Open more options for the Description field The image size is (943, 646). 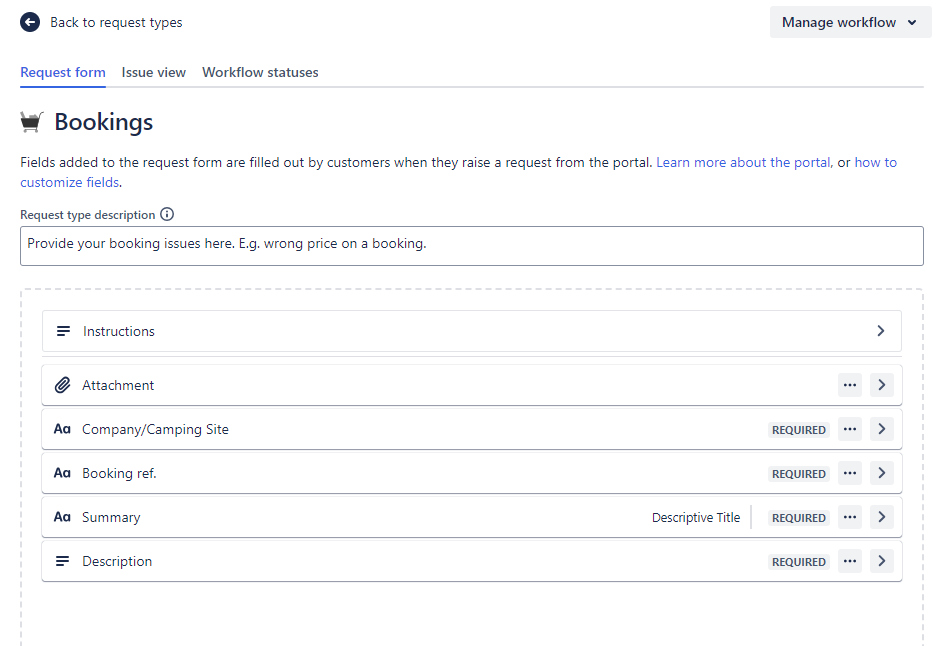tap(850, 561)
